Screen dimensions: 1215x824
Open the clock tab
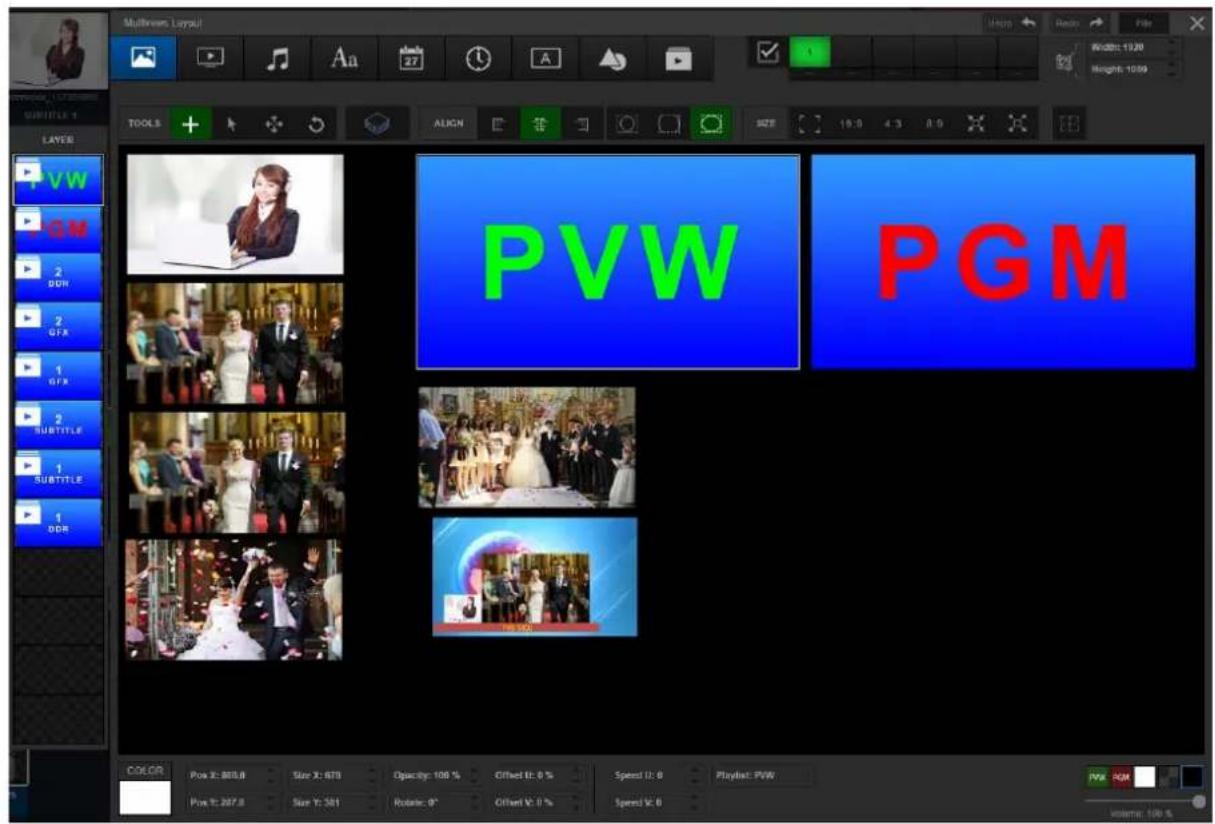click(478, 59)
